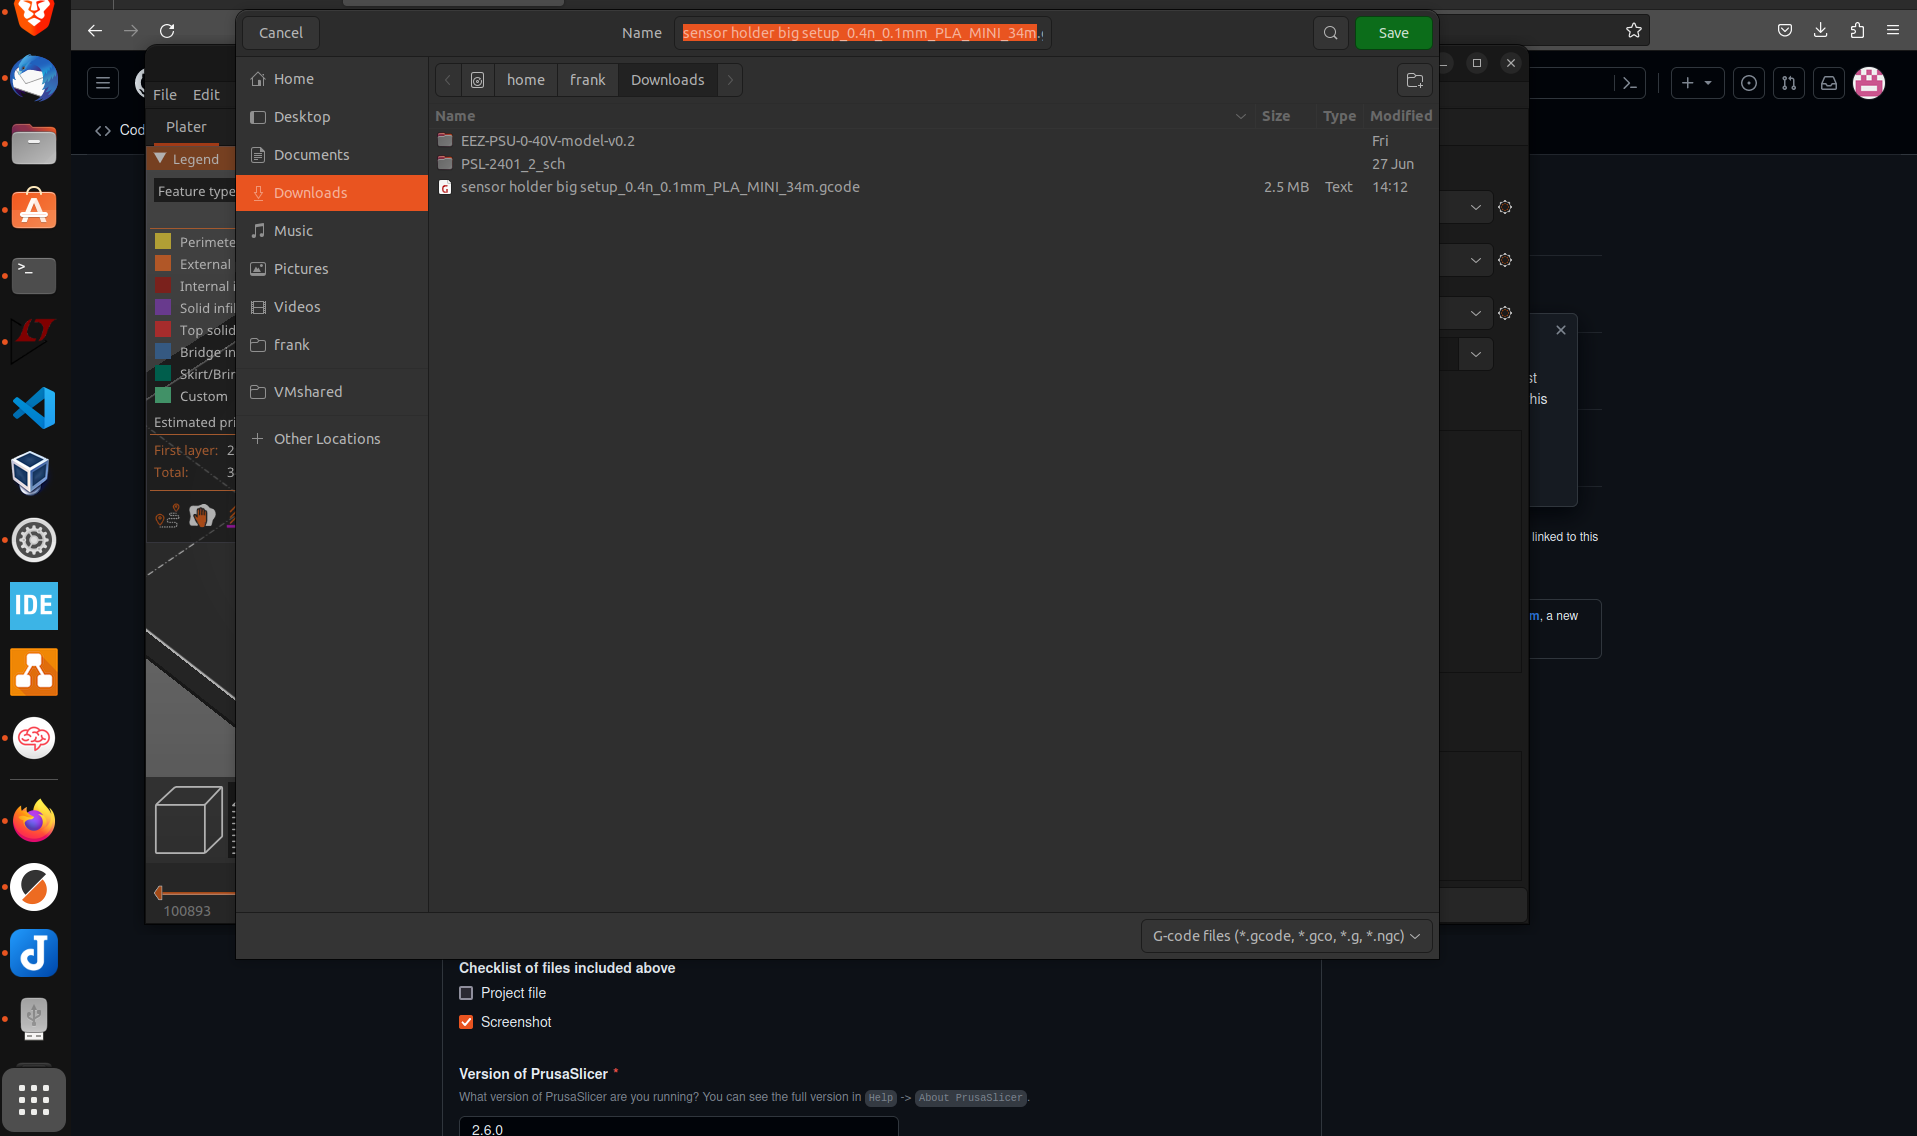Open the Name column sort dropdown
This screenshot has height=1136, width=1917.
click(x=1240, y=116)
